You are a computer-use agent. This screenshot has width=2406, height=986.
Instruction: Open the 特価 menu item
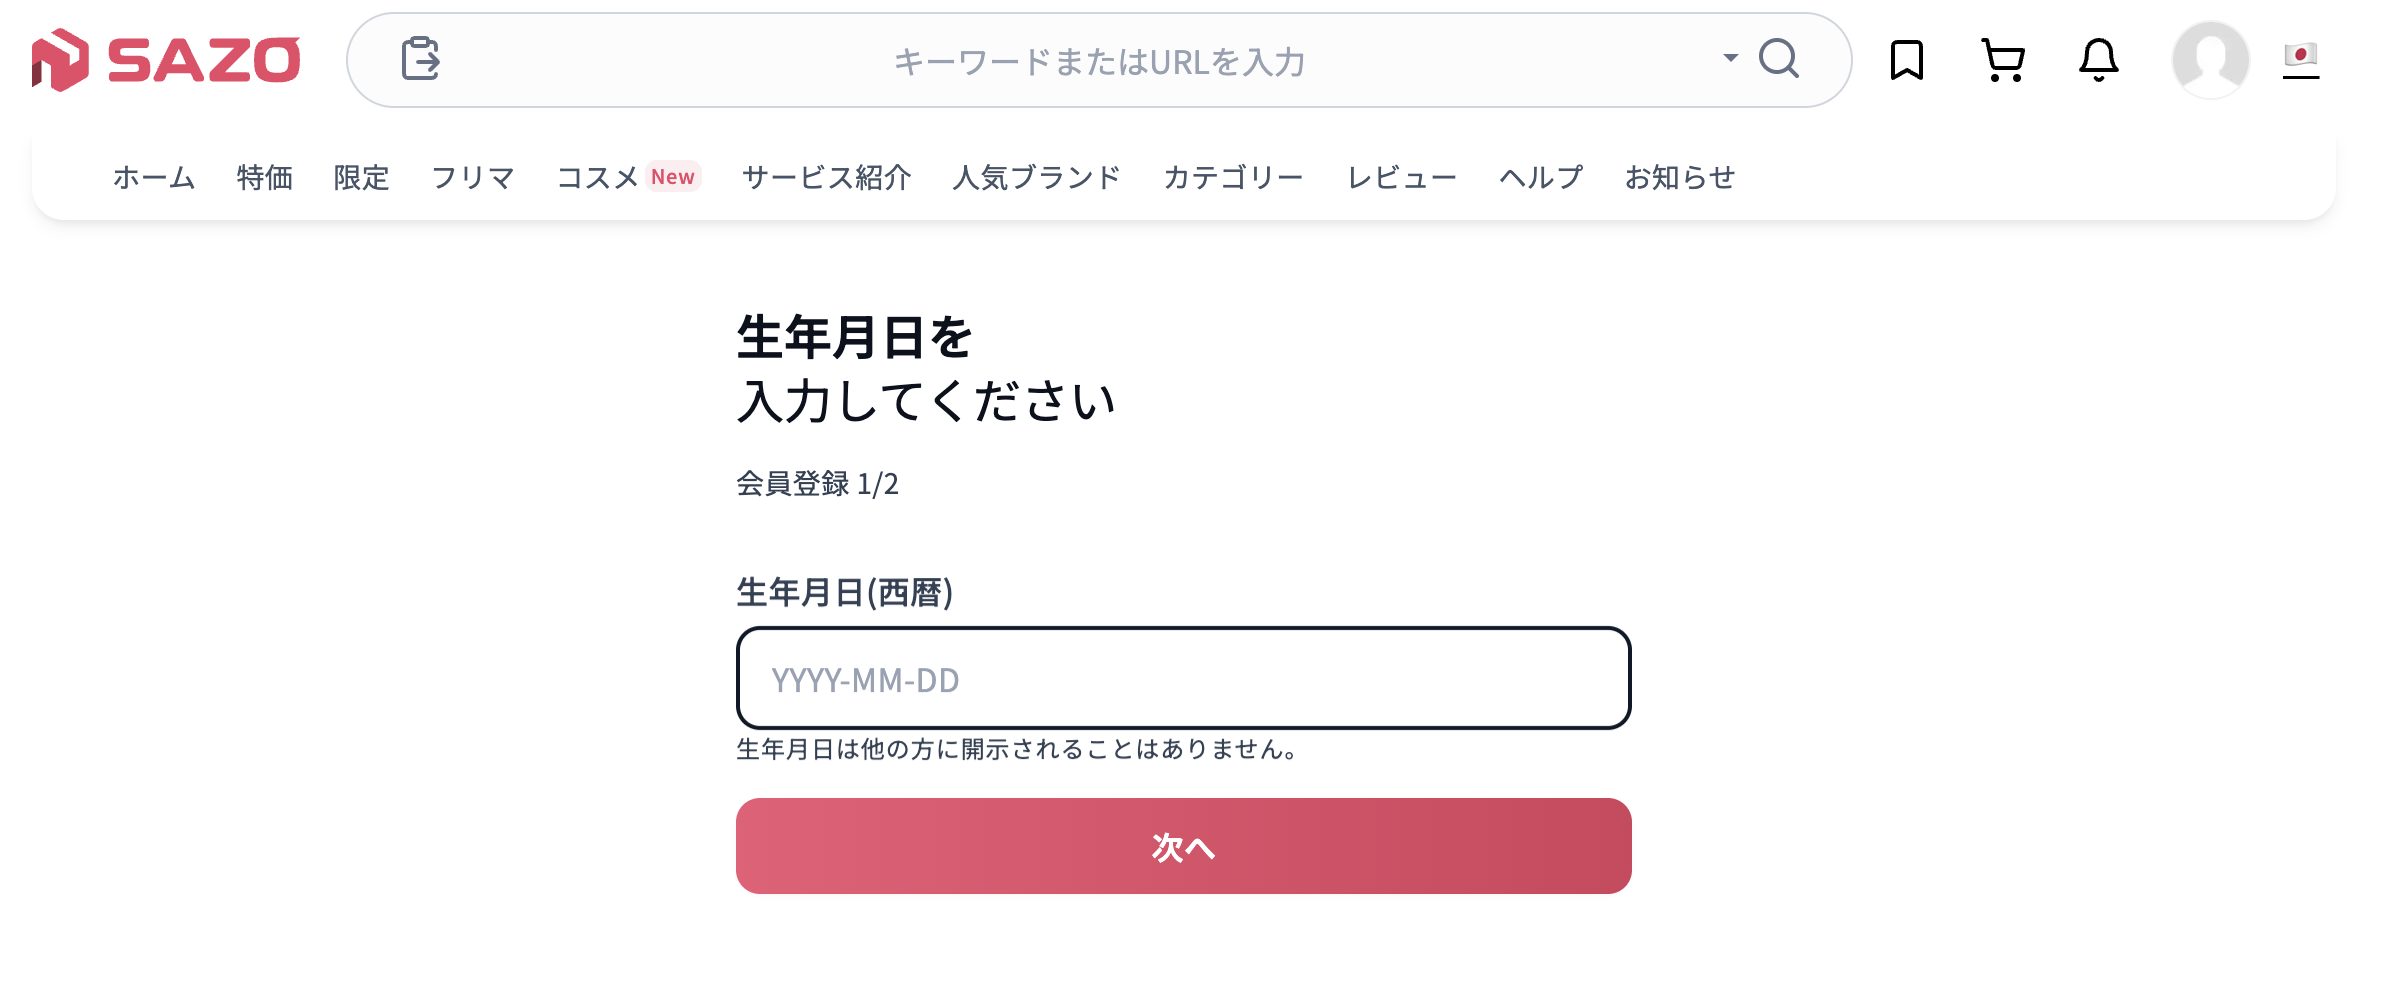[x=265, y=177]
